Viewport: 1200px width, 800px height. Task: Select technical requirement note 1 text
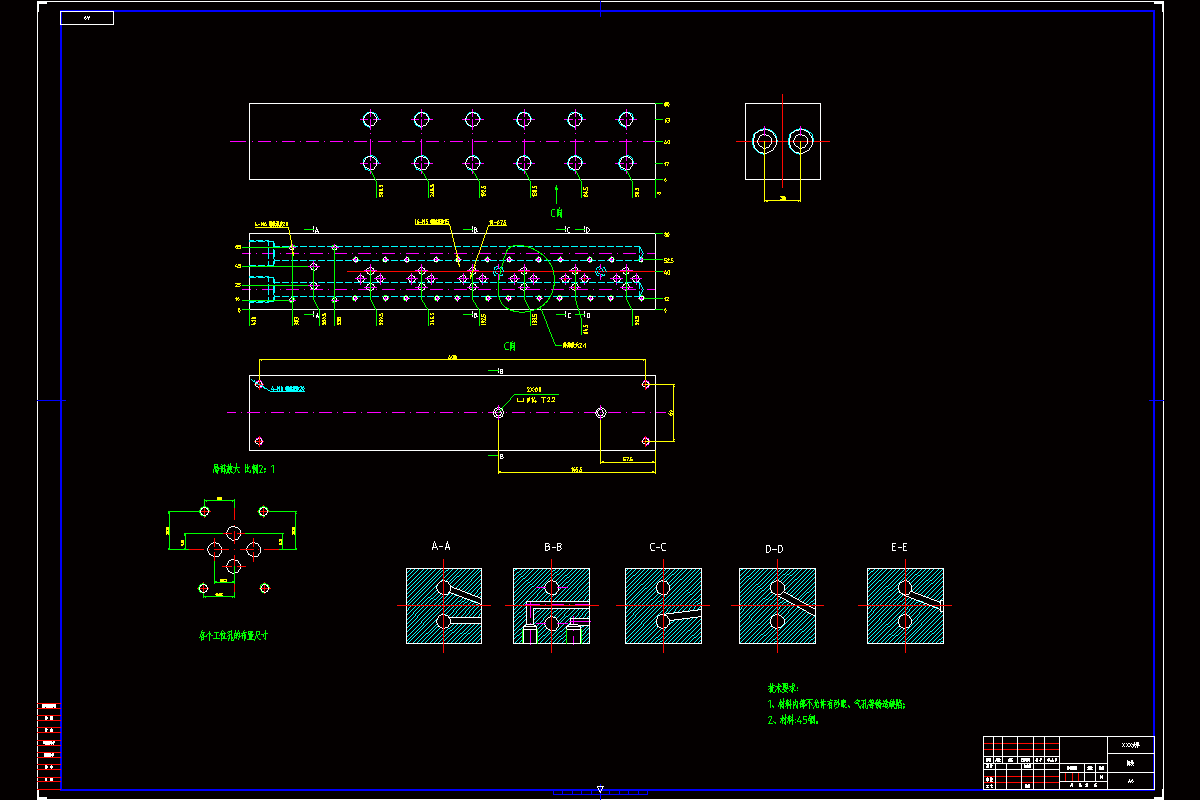836,704
